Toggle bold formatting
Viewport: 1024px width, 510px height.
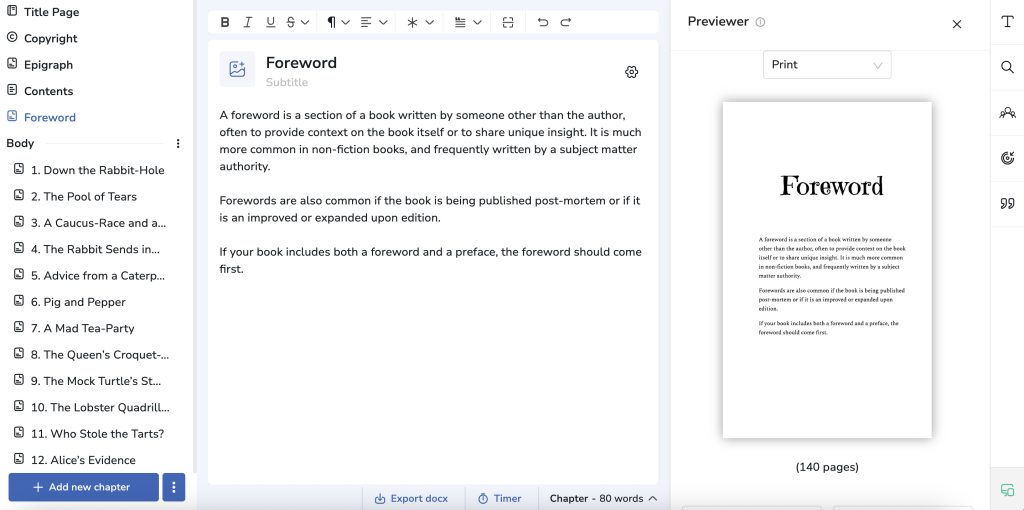tap(225, 22)
